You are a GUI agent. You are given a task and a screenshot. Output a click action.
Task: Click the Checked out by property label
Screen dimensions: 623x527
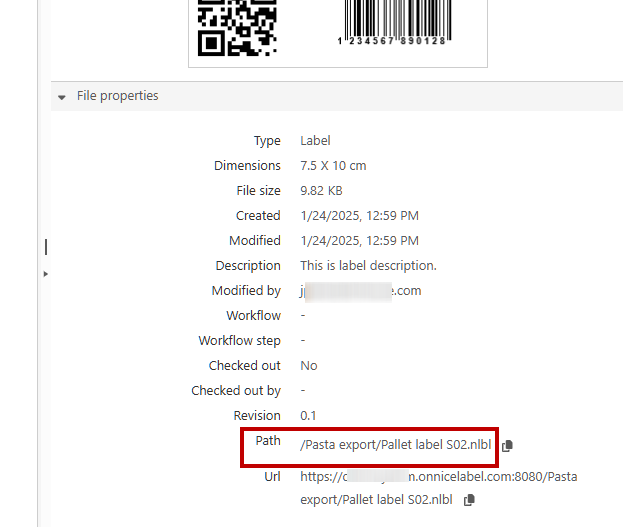(236, 391)
